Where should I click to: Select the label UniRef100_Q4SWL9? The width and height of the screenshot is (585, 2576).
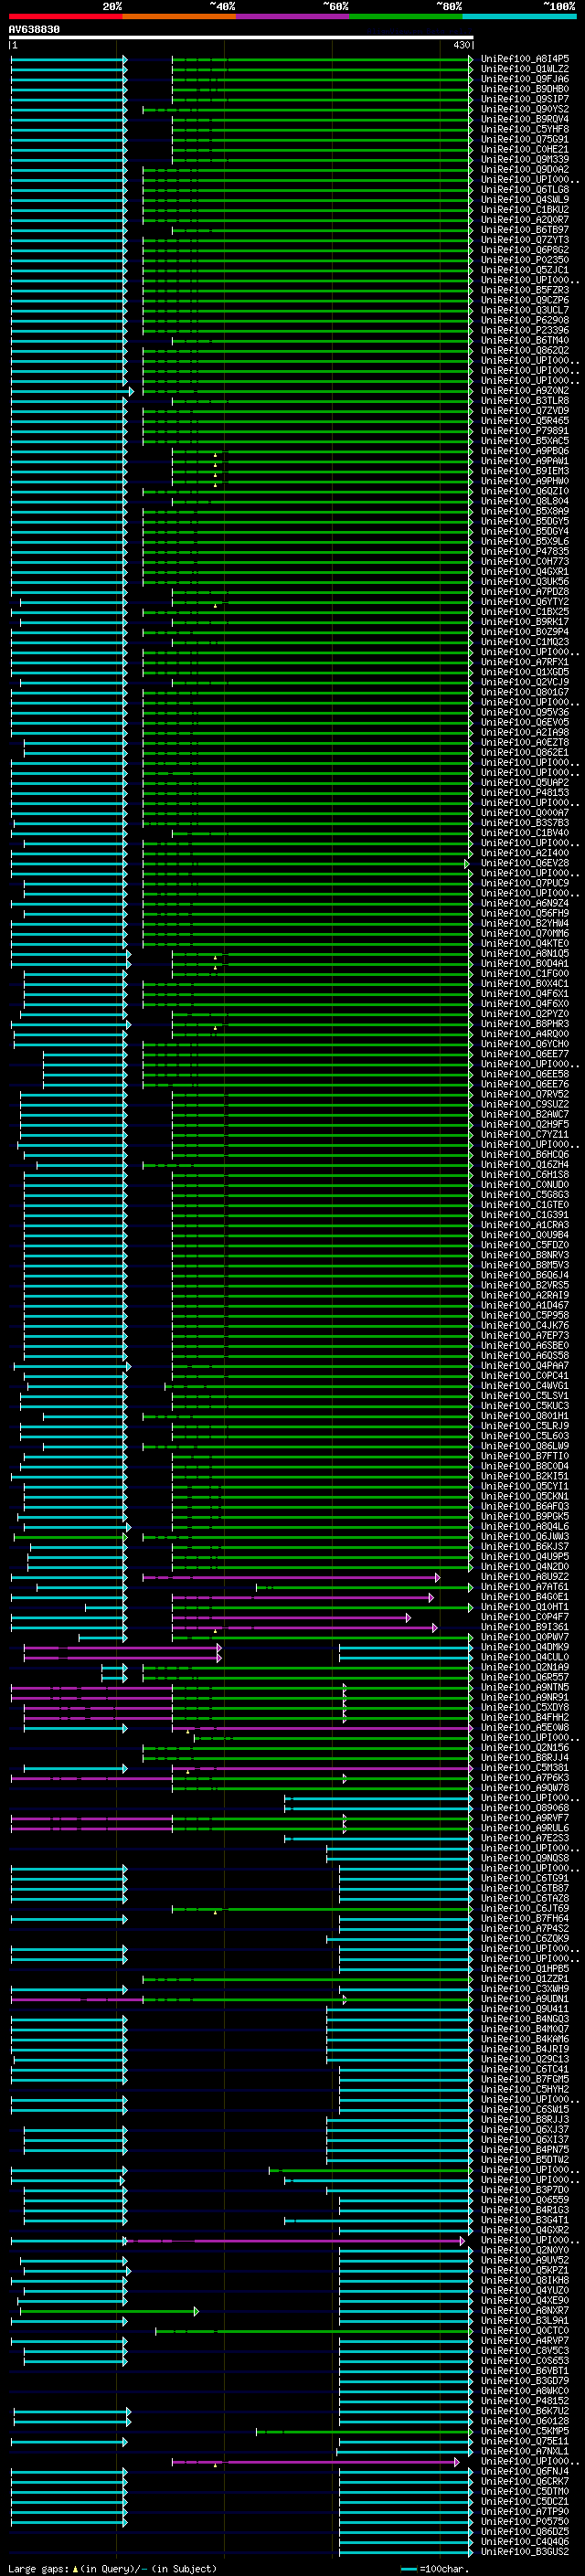point(524,200)
